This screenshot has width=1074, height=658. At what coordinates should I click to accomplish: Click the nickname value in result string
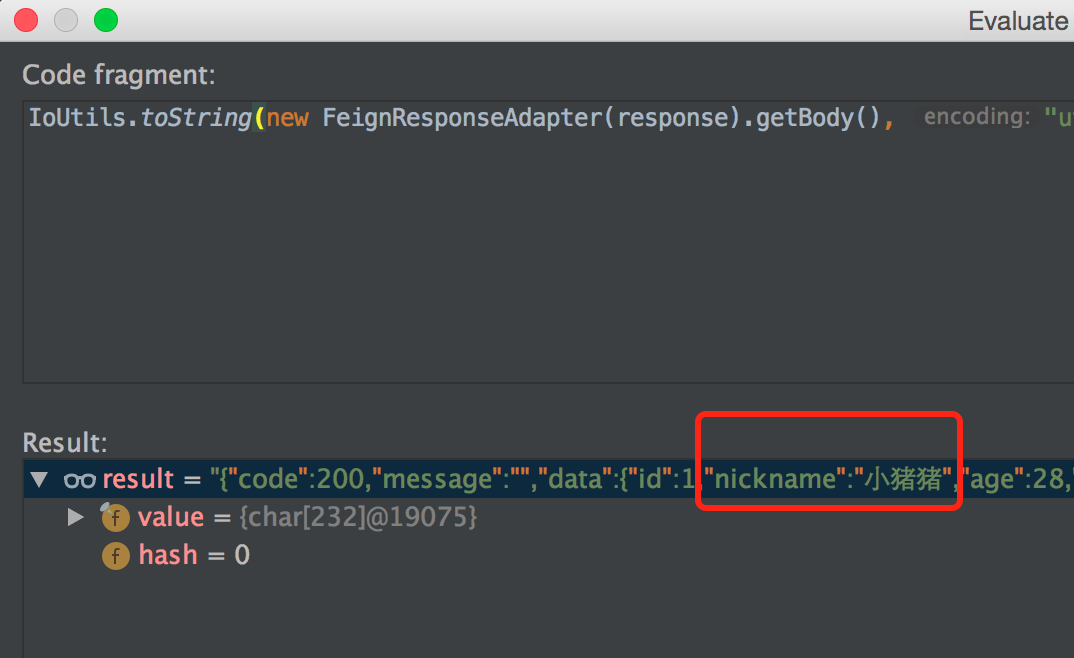(x=902, y=479)
